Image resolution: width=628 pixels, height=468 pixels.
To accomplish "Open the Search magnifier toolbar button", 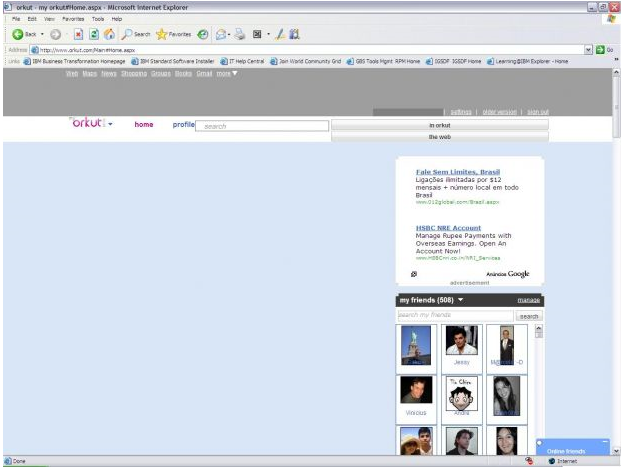I will click(137, 34).
